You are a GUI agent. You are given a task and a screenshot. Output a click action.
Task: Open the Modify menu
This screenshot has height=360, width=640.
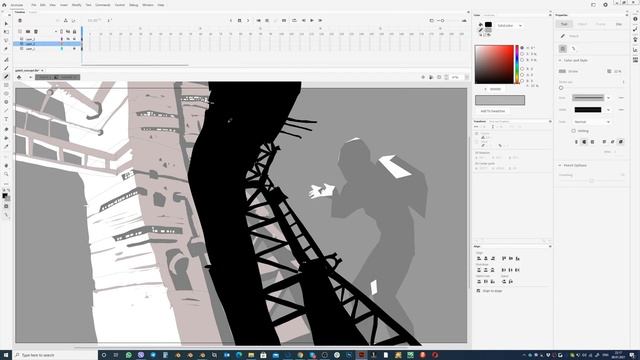(76, 5)
